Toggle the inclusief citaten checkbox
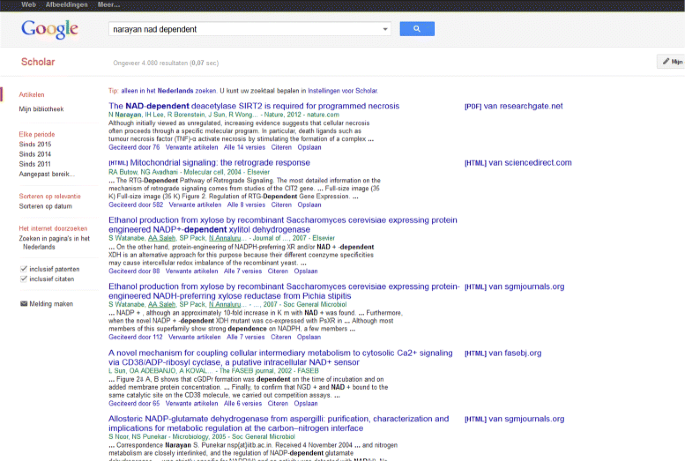Image resolution: width=685 pixels, height=461 pixels. [24, 279]
